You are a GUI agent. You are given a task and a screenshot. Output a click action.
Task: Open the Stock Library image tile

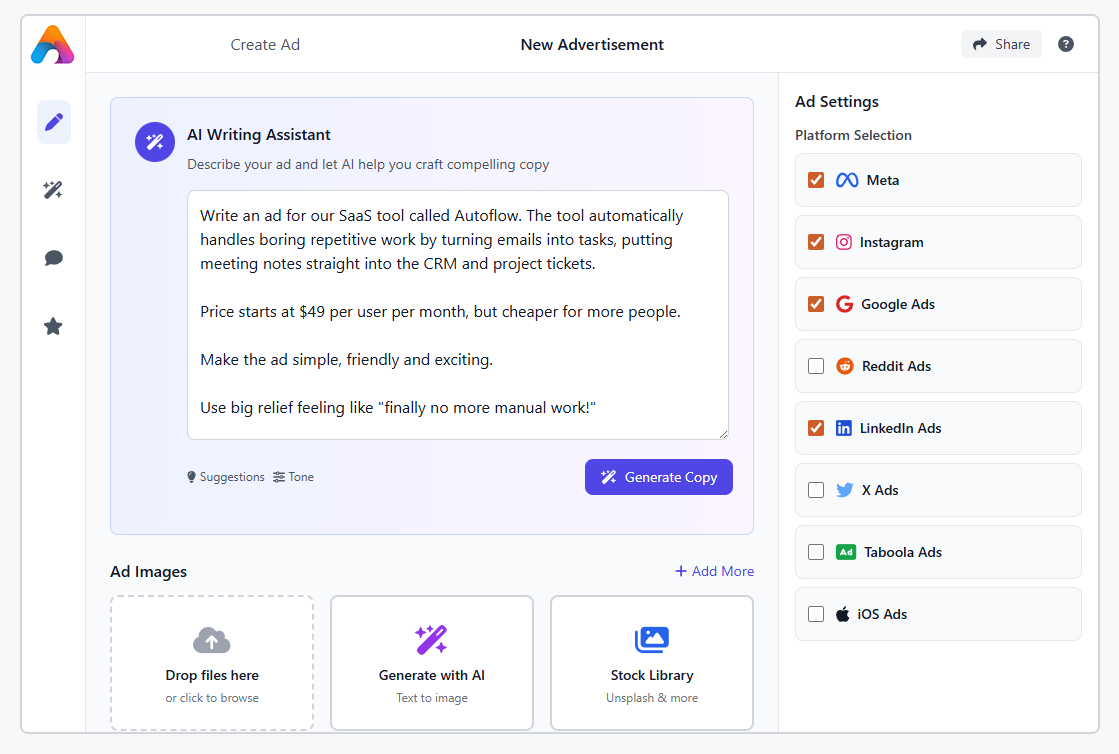pos(652,663)
